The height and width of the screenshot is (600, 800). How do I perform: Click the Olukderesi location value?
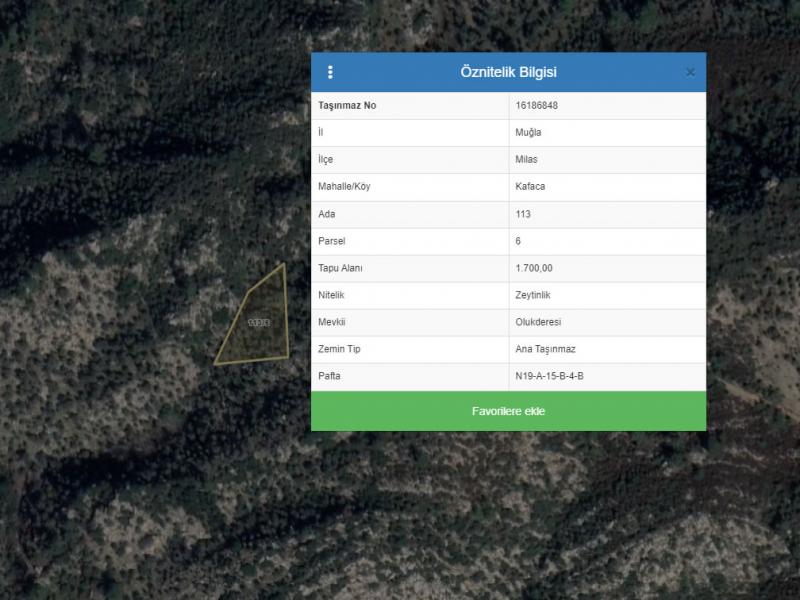(x=538, y=322)
